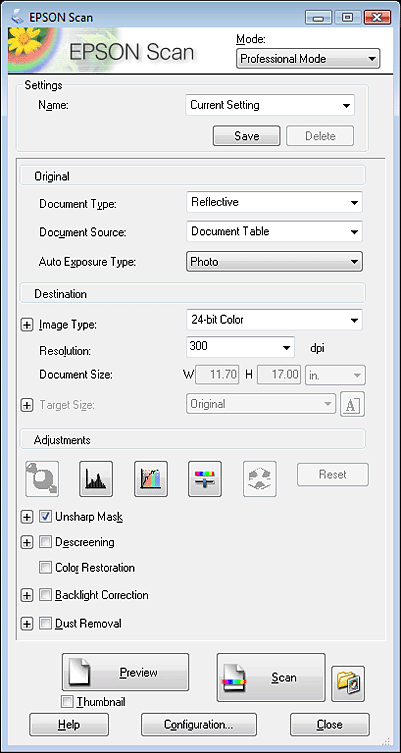Click the Configuration button
401x753 pixels.
click(x=198, y=724)
